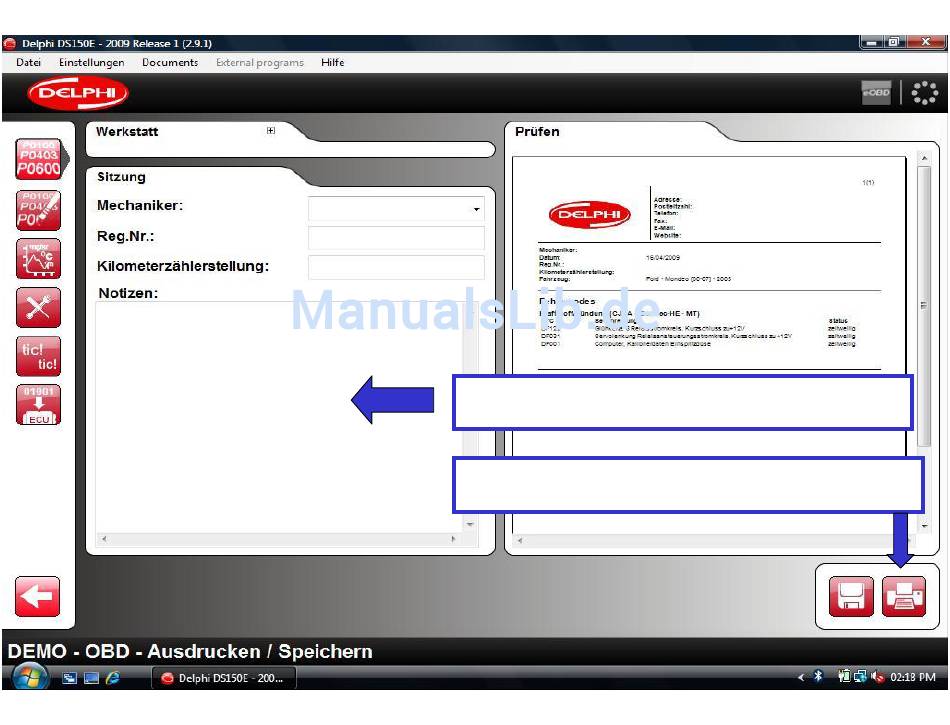This screenshot has width=950, height=725.
Task: Click the Prüfen preview scroll down arrow
Action: tap(924, 526)
